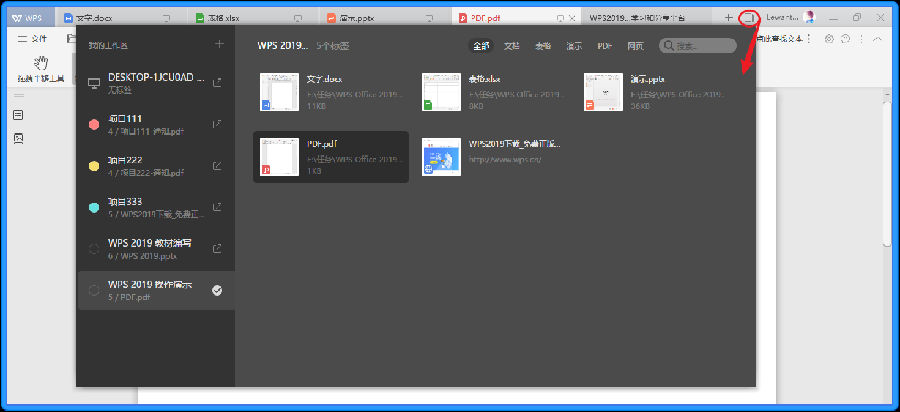Open the WPS2019下载 web page entry
This screenshot has height=412, width=900.
441,157
